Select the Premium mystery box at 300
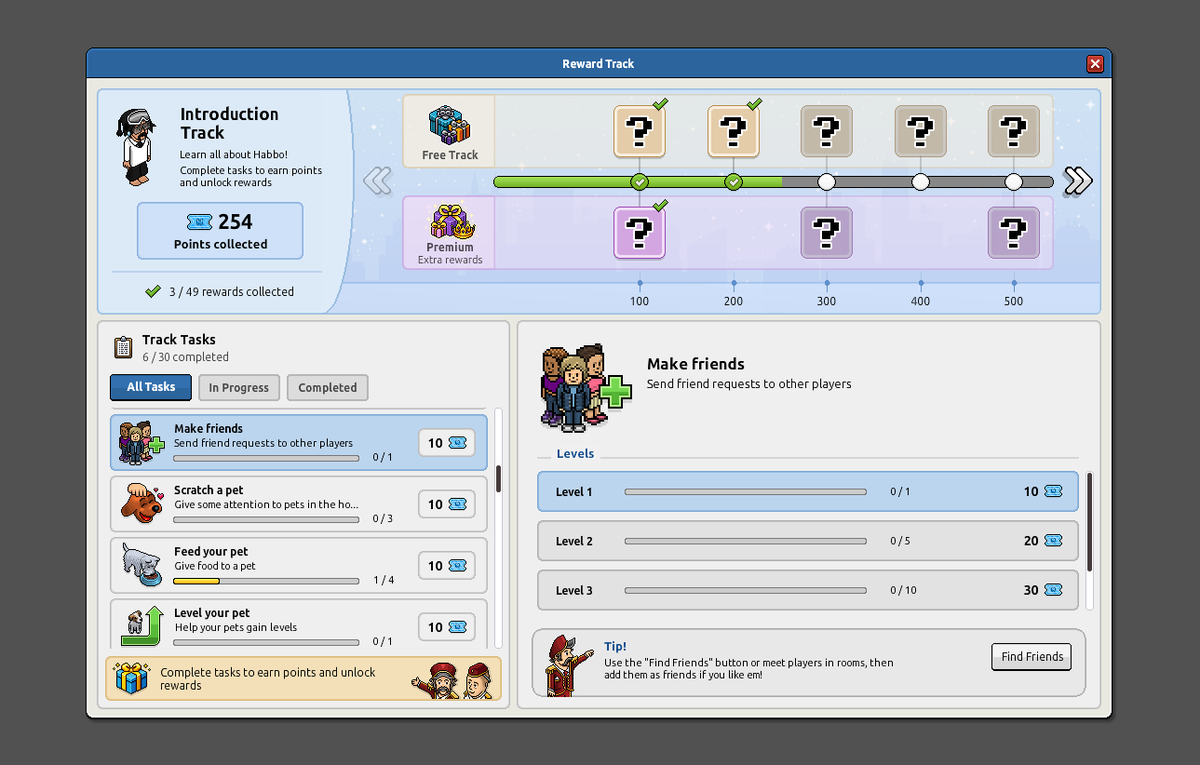This screenshot has width=1200, height=765. 826,233
